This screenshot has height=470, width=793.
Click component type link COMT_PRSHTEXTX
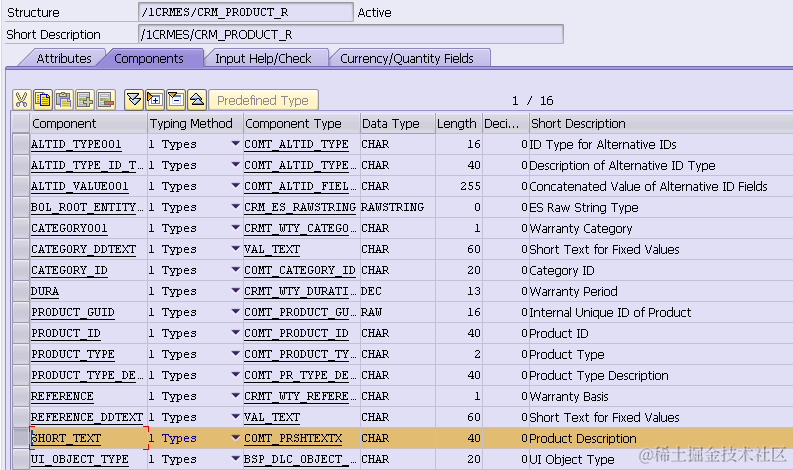293,438
